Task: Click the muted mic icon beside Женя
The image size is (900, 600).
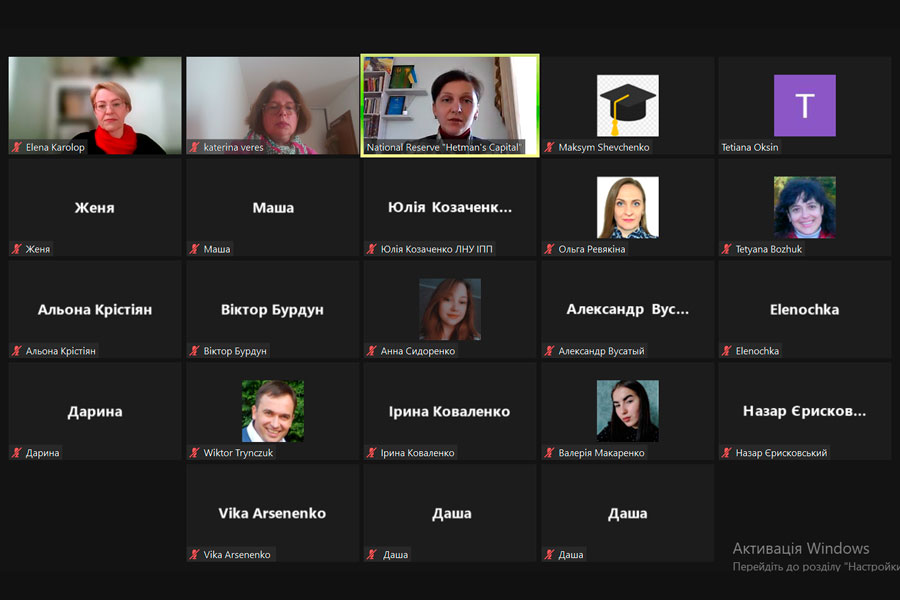Action: click(x=17, y=249)
